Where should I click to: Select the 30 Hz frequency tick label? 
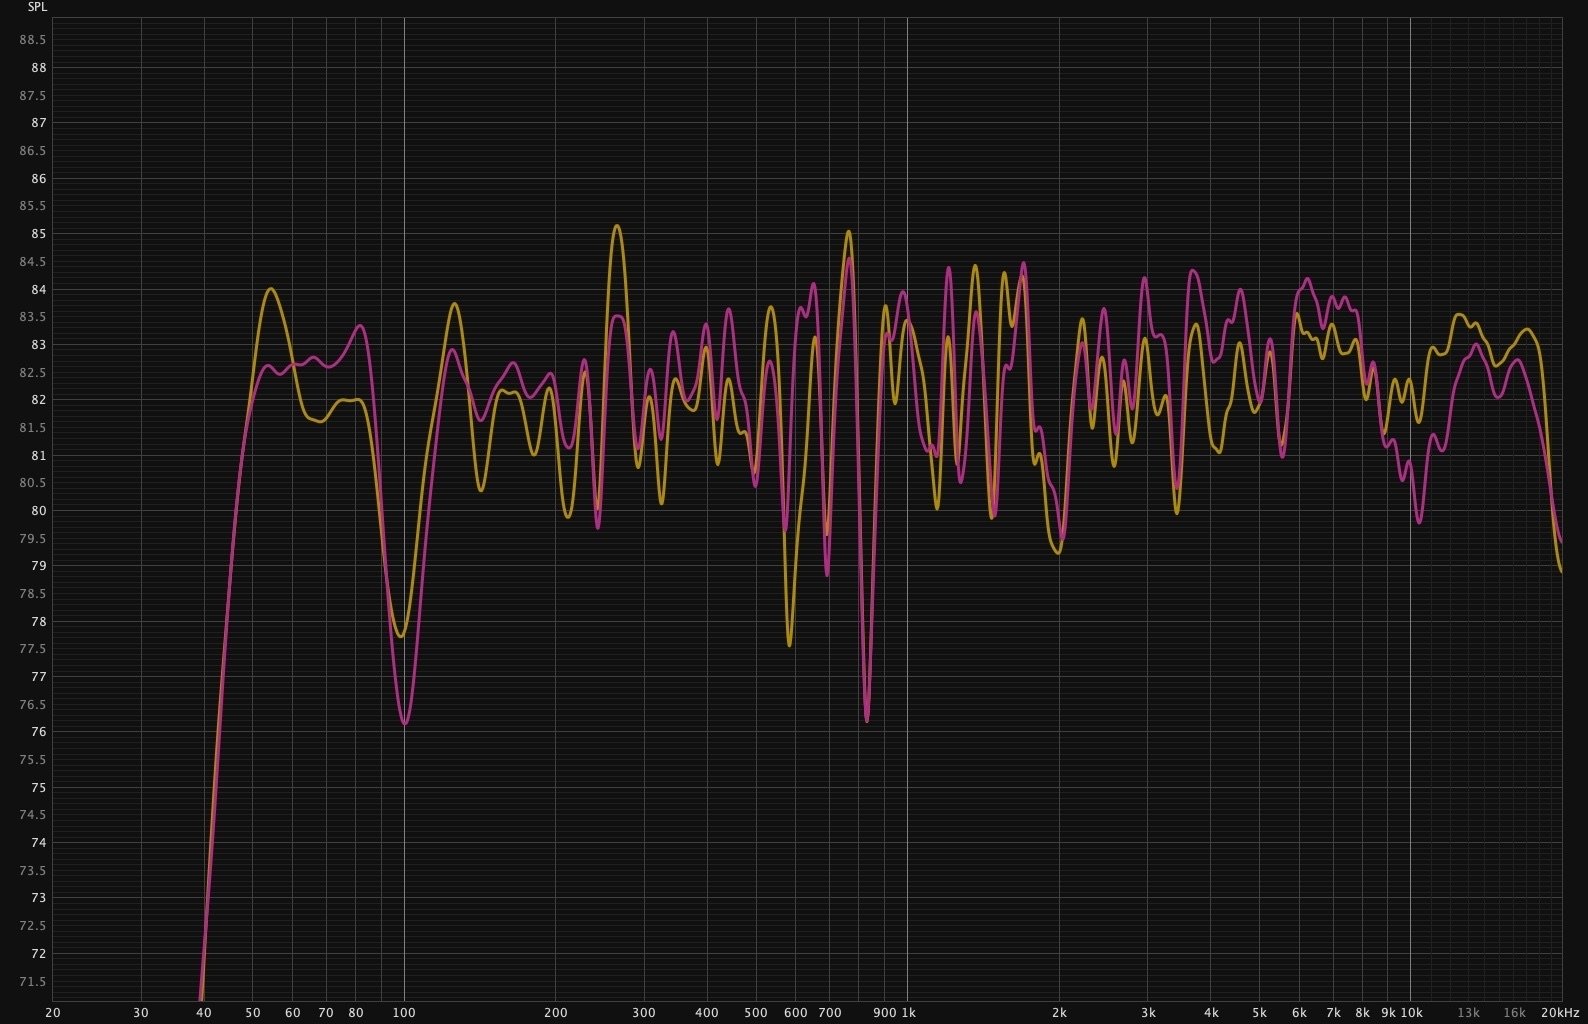pos(141,1013)
